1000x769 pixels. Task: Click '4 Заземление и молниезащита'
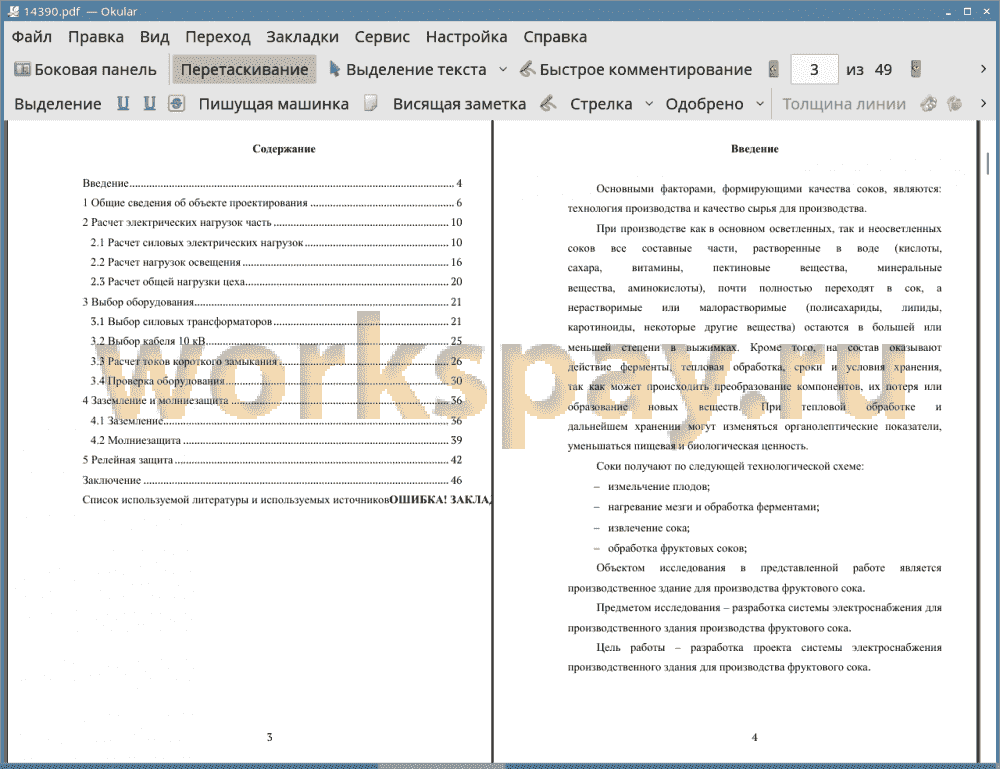(272, 400)
